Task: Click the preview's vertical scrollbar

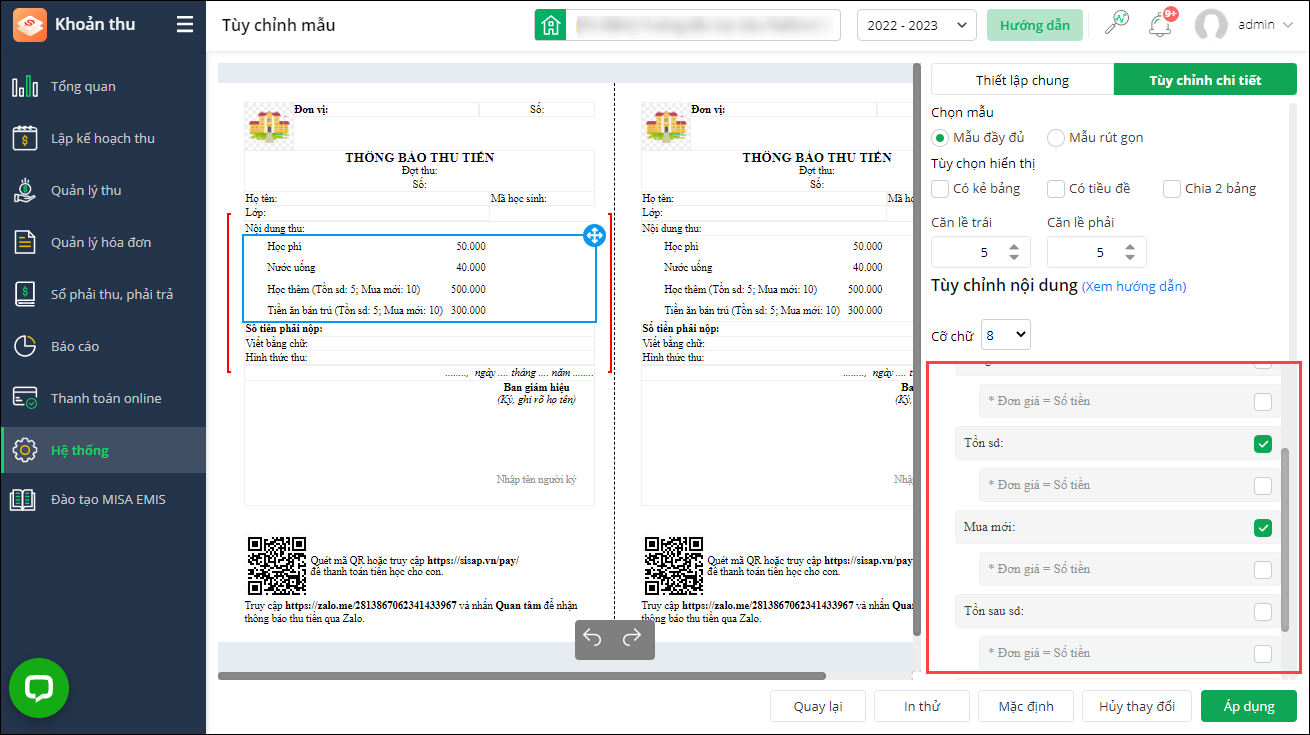Action: pos(916,350)
